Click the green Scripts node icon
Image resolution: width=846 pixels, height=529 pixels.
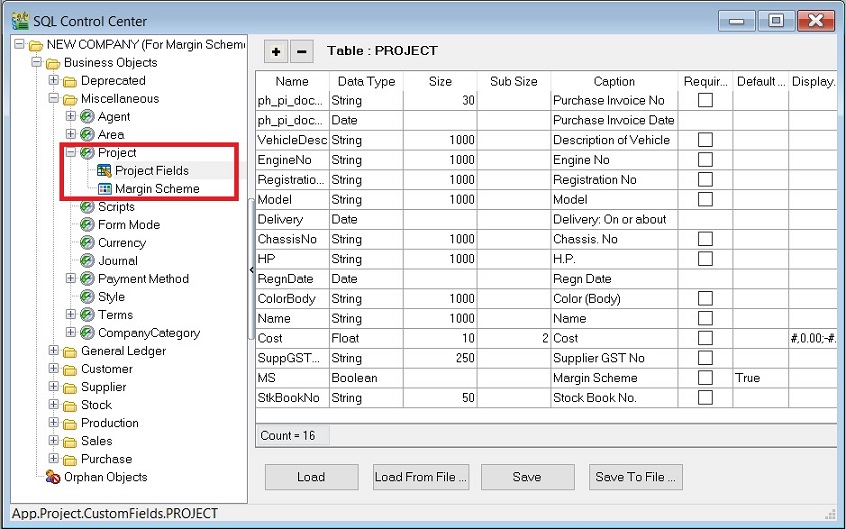point(87,207)
